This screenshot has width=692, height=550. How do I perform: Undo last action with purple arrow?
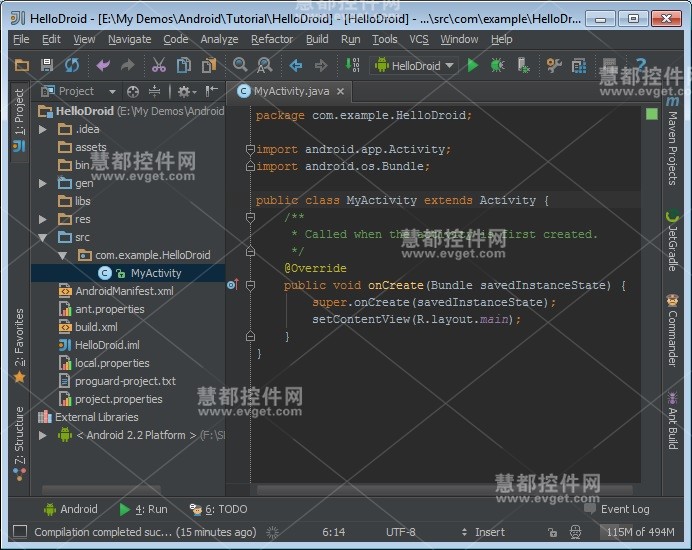103,66
